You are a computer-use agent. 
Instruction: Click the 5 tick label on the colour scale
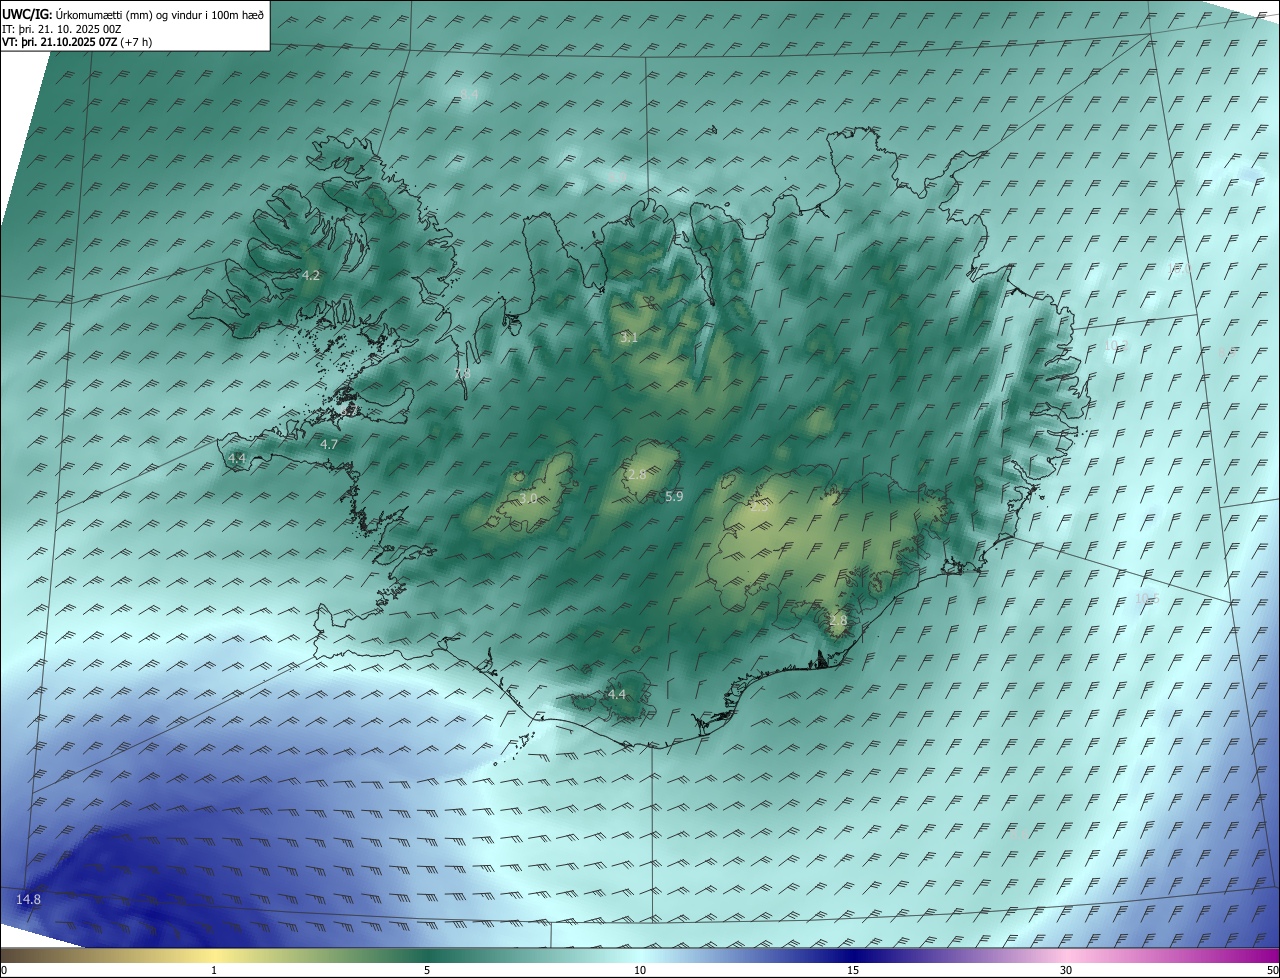[427, 970]
